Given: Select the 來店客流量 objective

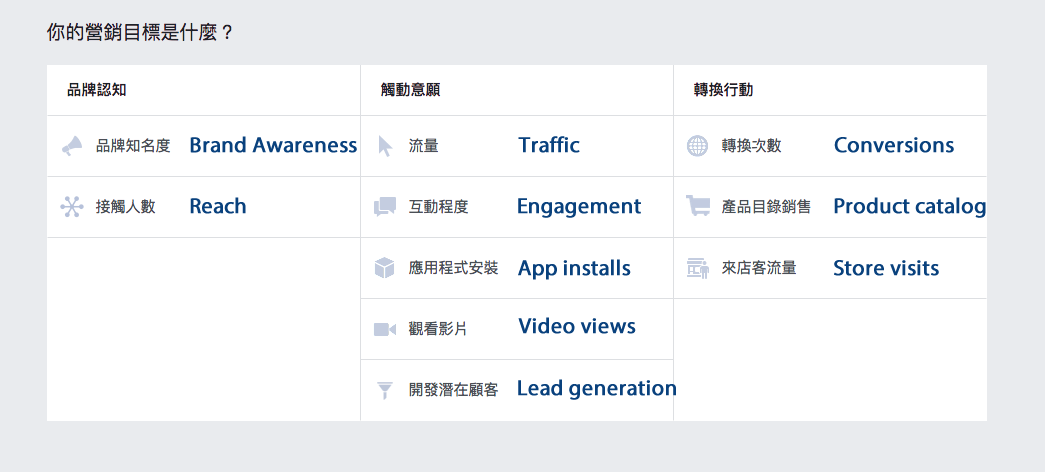Looking at the screenshot, I should (x=759, y=268).
